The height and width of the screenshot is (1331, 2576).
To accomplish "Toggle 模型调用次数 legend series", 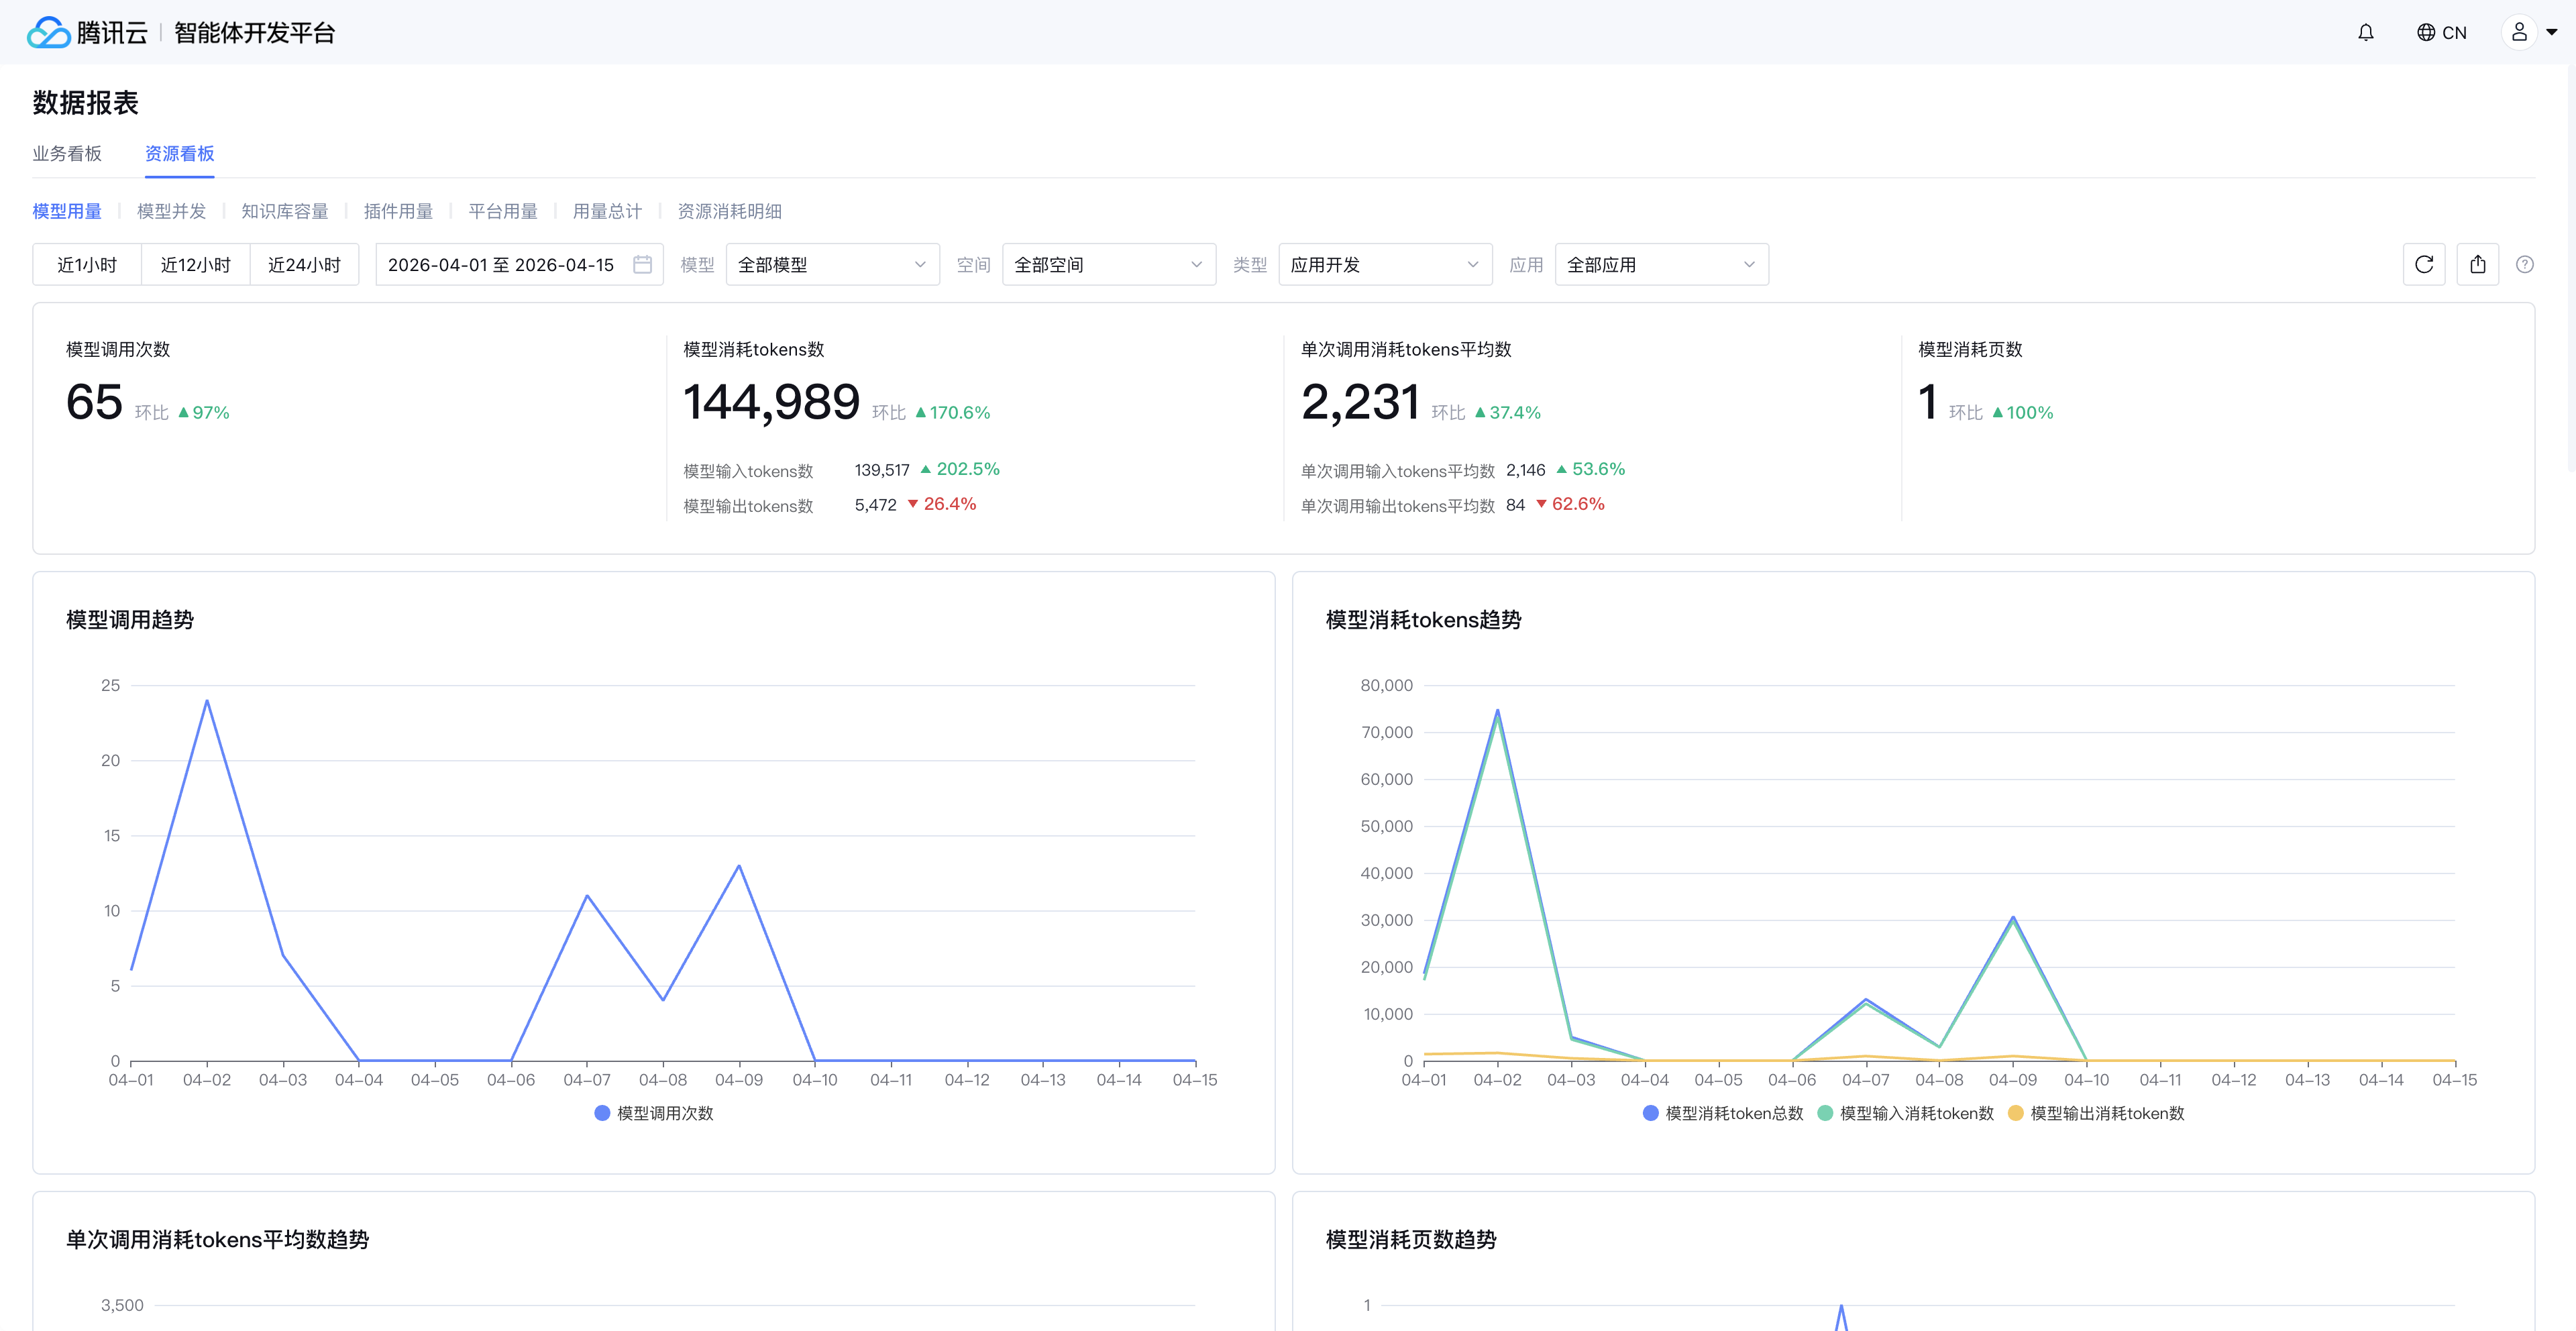I will click(654, 1113).
